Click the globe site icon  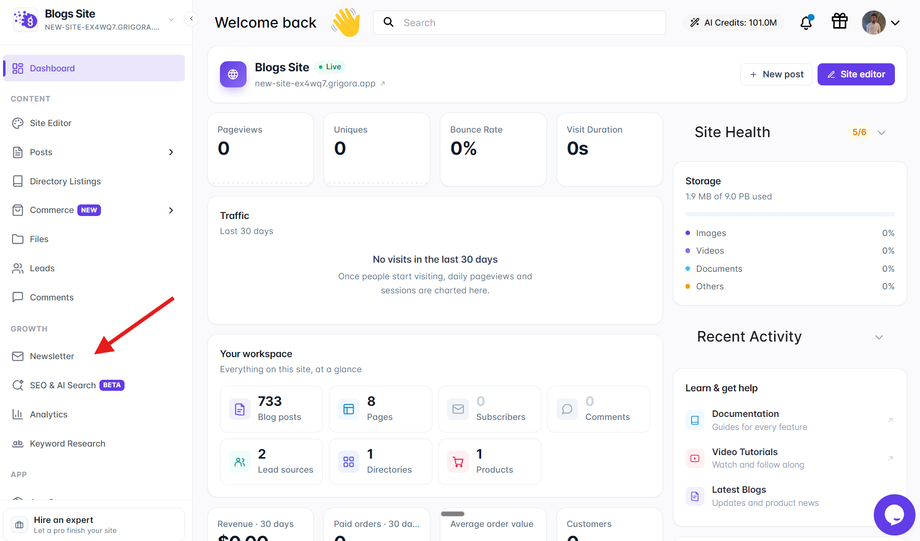(233, 75)
